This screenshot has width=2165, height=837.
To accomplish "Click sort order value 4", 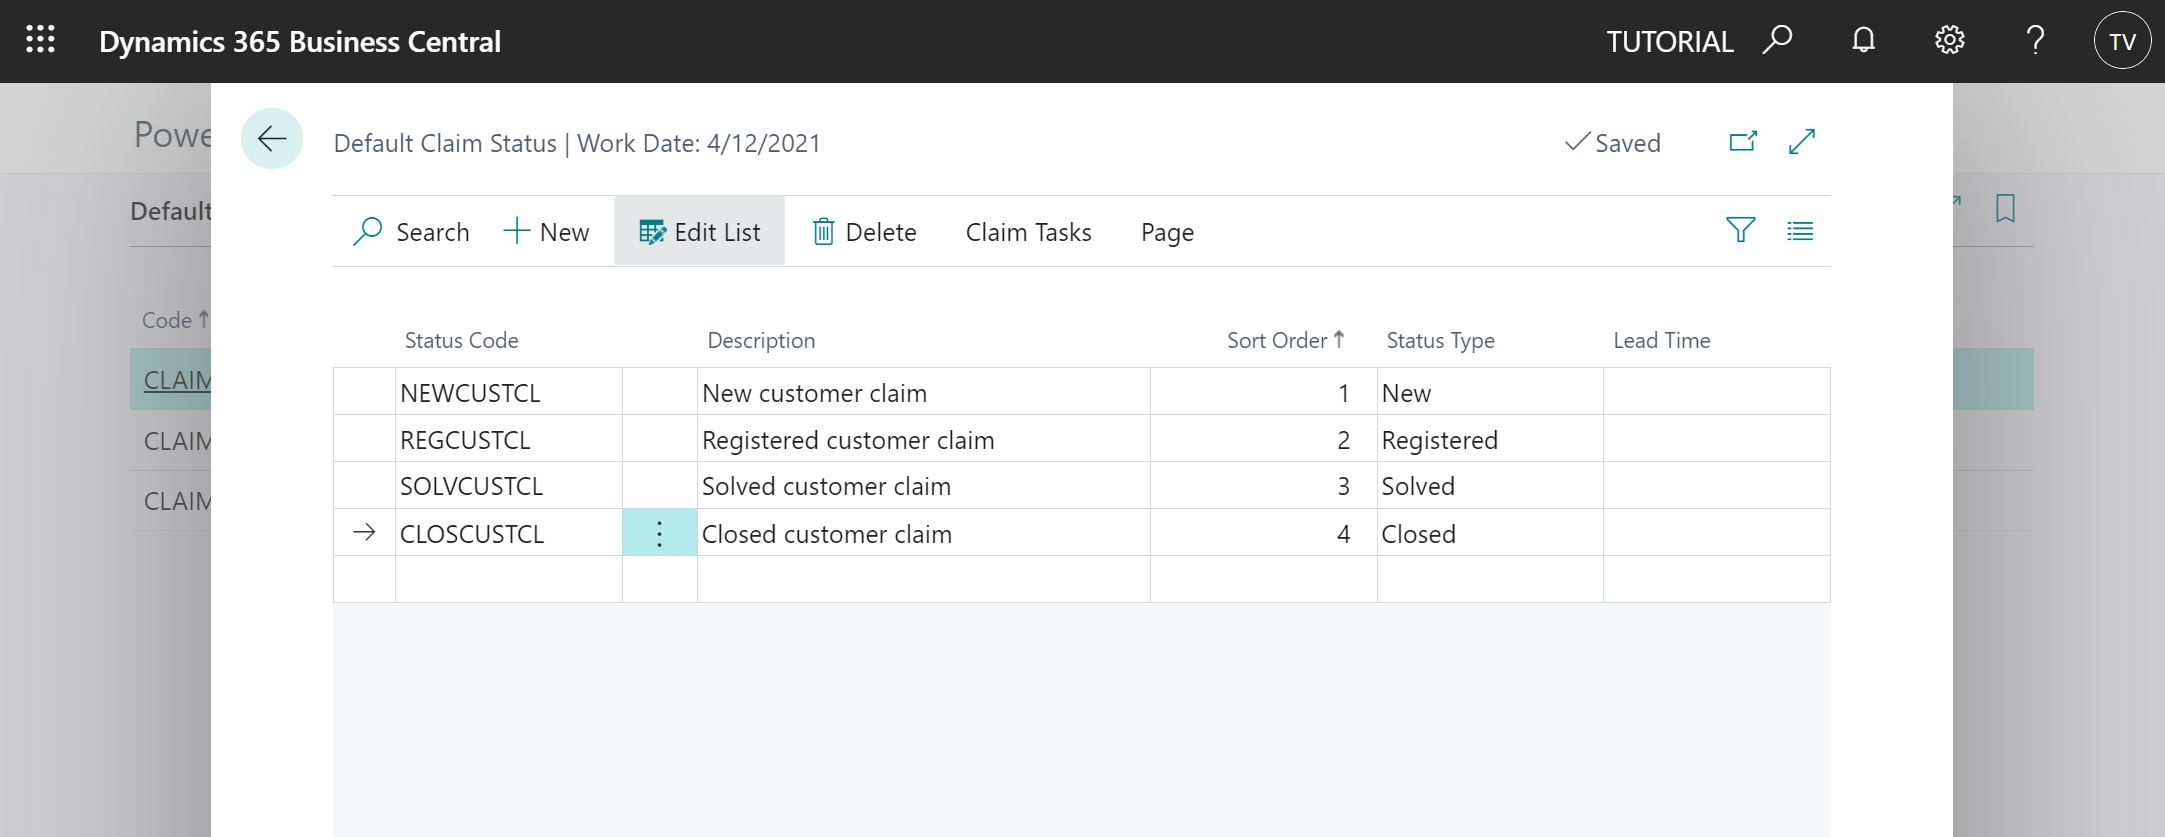I will click(1264, 533).
